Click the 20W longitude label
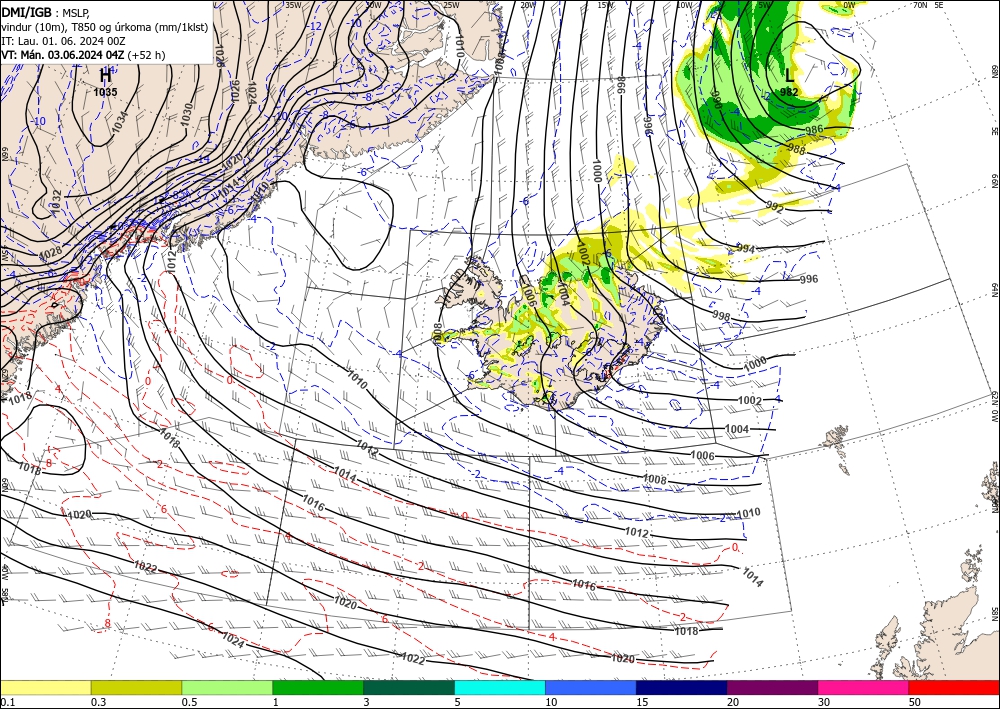The width and height of the screenshot is (1000, 709). [x=527, y=5]
